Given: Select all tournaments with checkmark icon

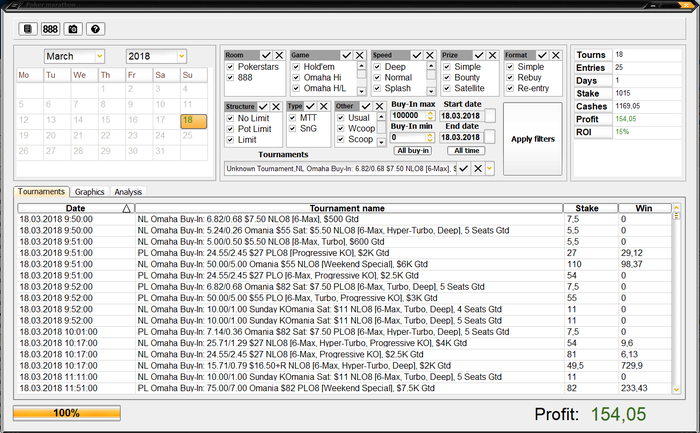Looking at the screenshot, I should click(464, 168).
